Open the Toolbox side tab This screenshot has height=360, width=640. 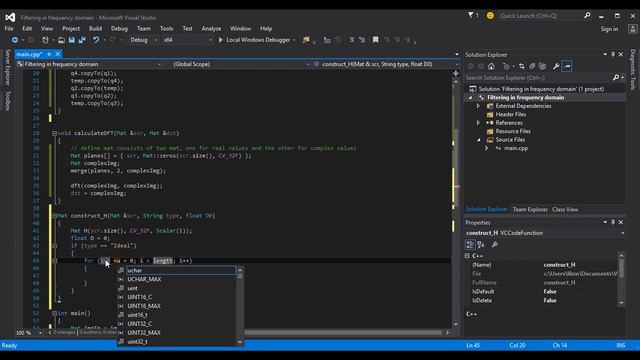click(7, 100)
